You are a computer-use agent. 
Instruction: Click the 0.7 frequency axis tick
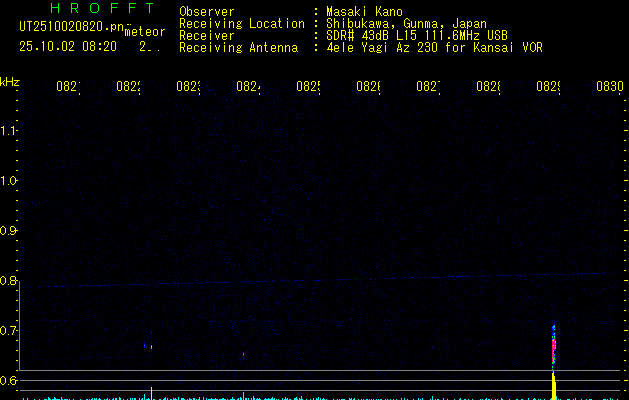click(x=10, y=331)
